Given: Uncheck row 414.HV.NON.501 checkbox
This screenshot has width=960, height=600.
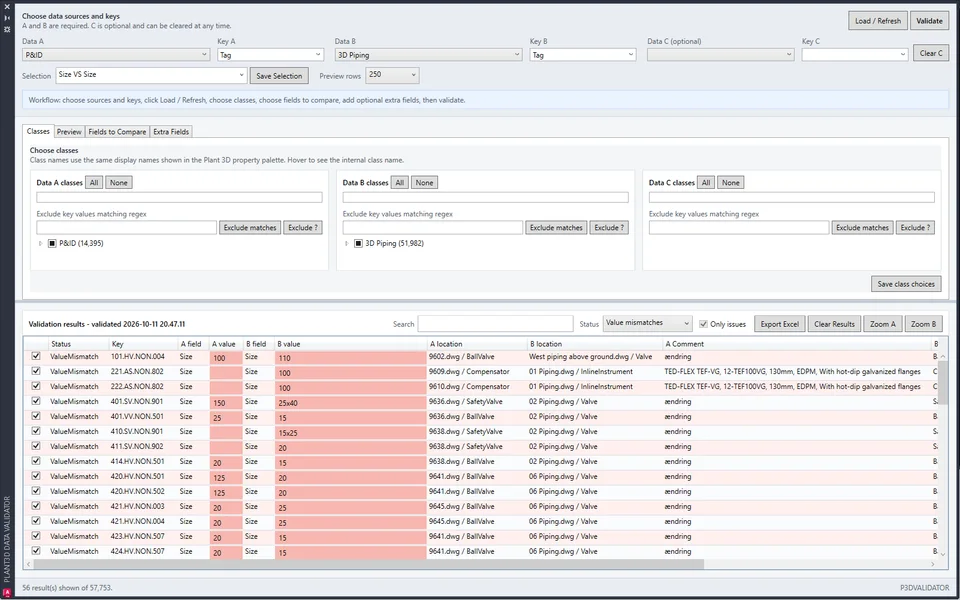Looking at the screenshot, I should [36, 461].
